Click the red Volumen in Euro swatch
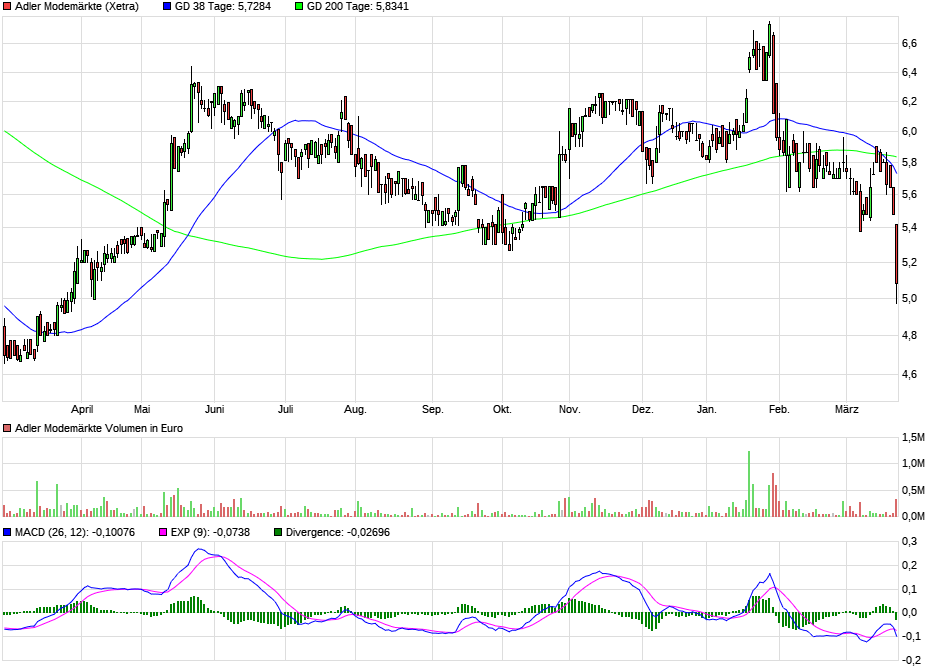Screen dimensions: 940x670 7,428
